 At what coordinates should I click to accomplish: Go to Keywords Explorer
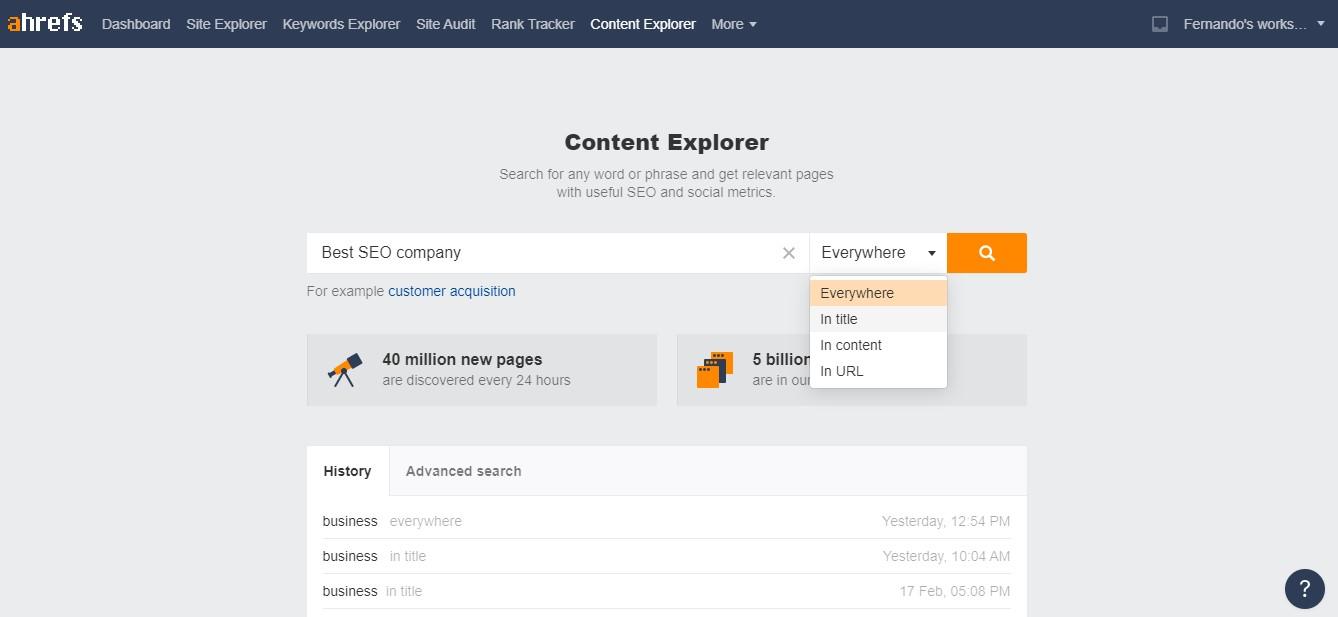pyautogui.click(x=341, y=24)
